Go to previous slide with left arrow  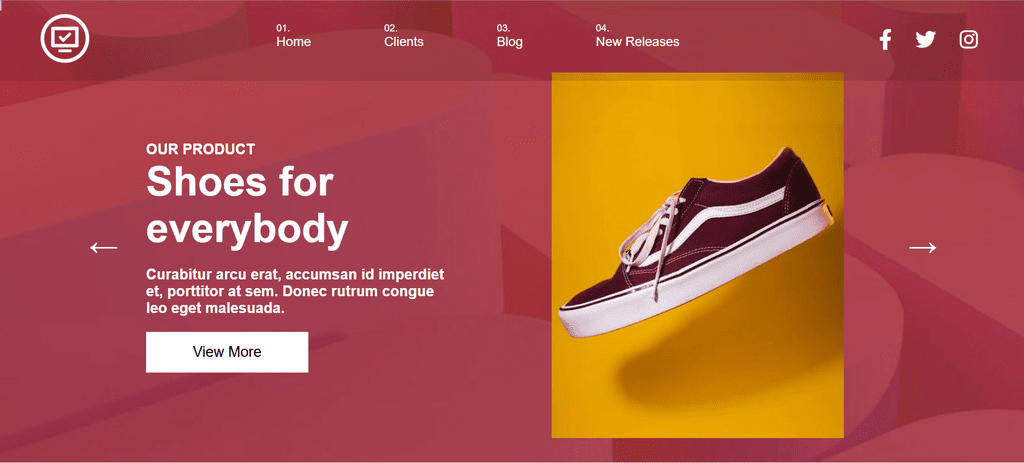click(103, 247)
